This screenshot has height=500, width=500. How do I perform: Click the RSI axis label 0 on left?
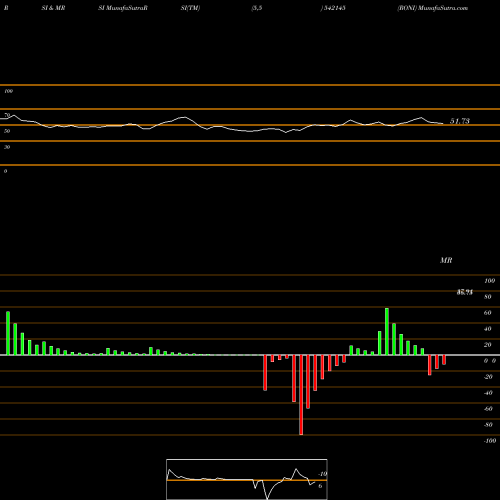(5, 171)
